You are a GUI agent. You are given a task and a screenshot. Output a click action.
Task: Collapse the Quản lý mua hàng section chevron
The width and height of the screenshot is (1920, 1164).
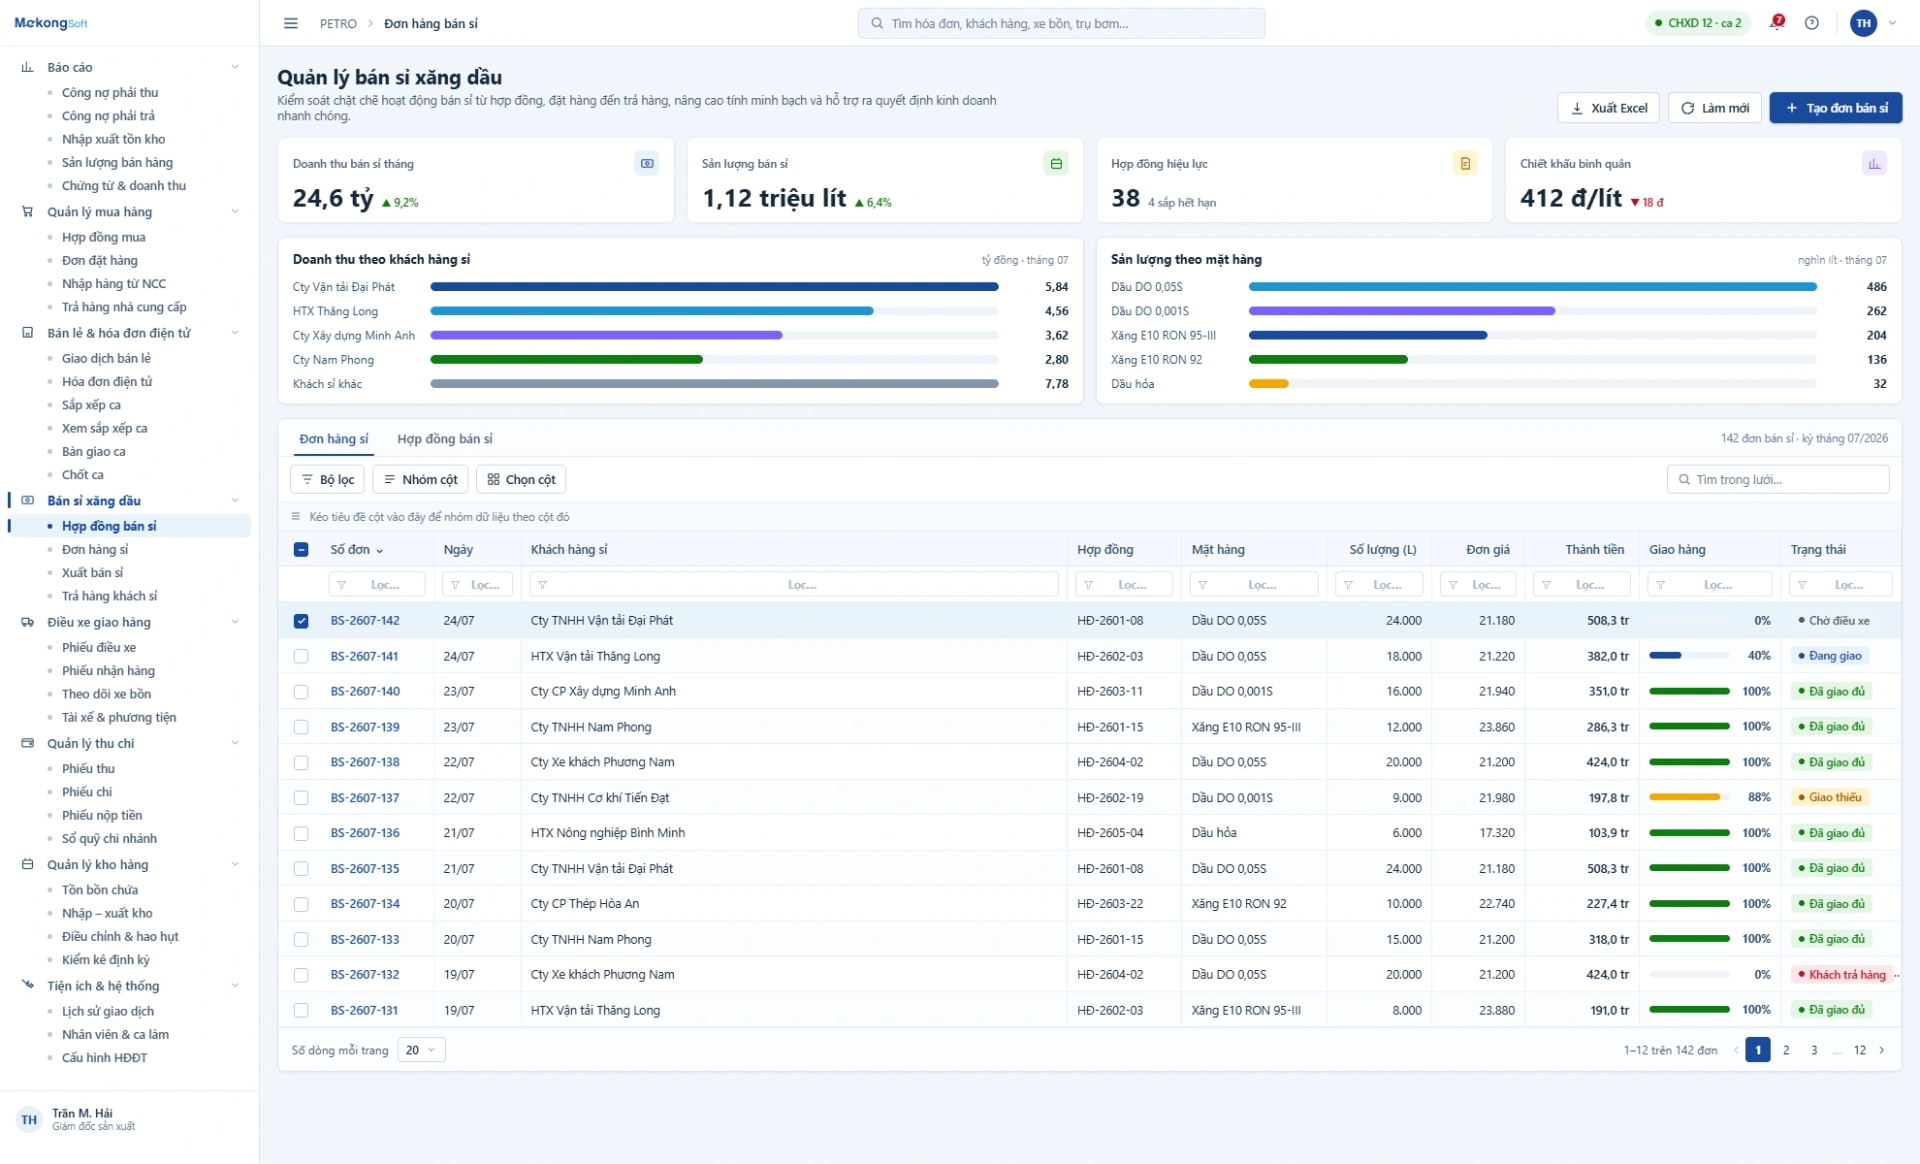click(x=235, y=212)
